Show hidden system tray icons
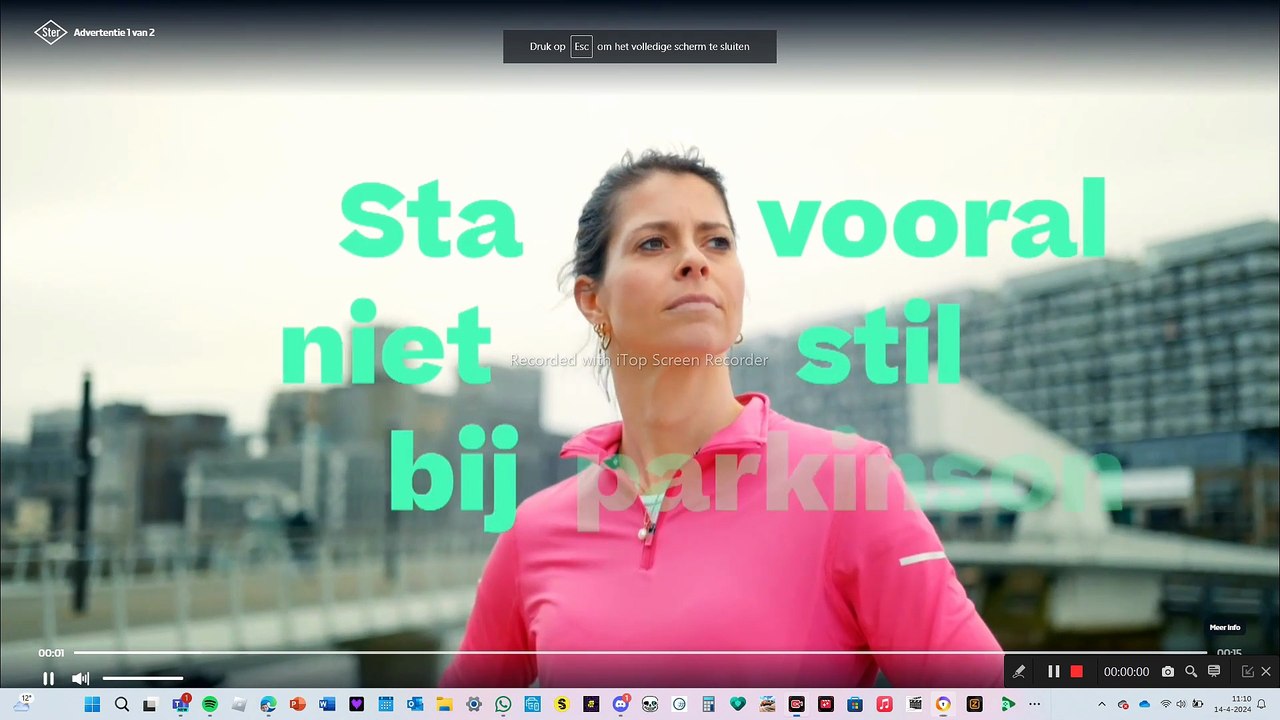1280x720 pixels. tap(1102, 704)
